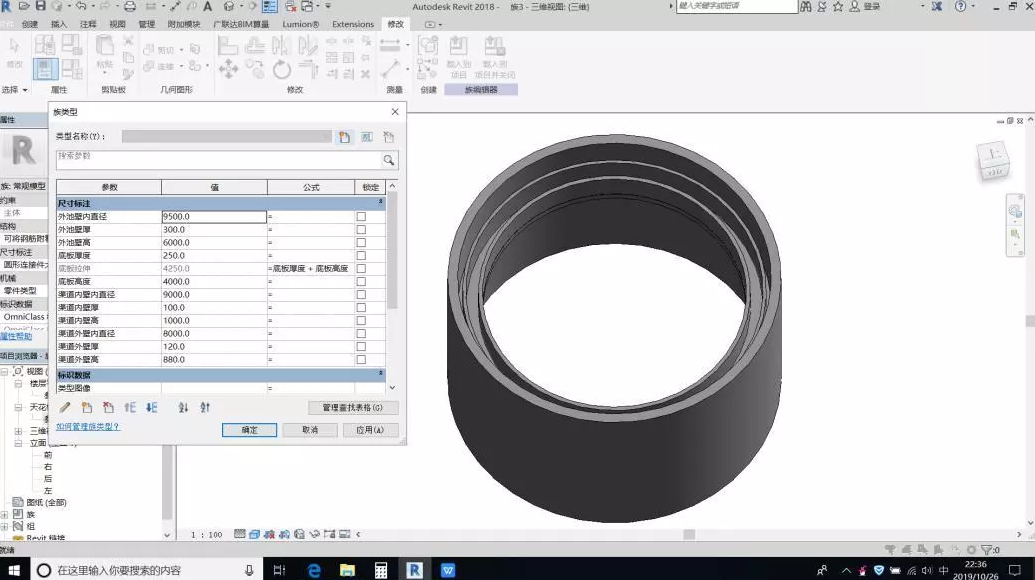This screenshot has height=580, width=1035.
Task: Sort parameters in ascending order
Action: point(183,408)
